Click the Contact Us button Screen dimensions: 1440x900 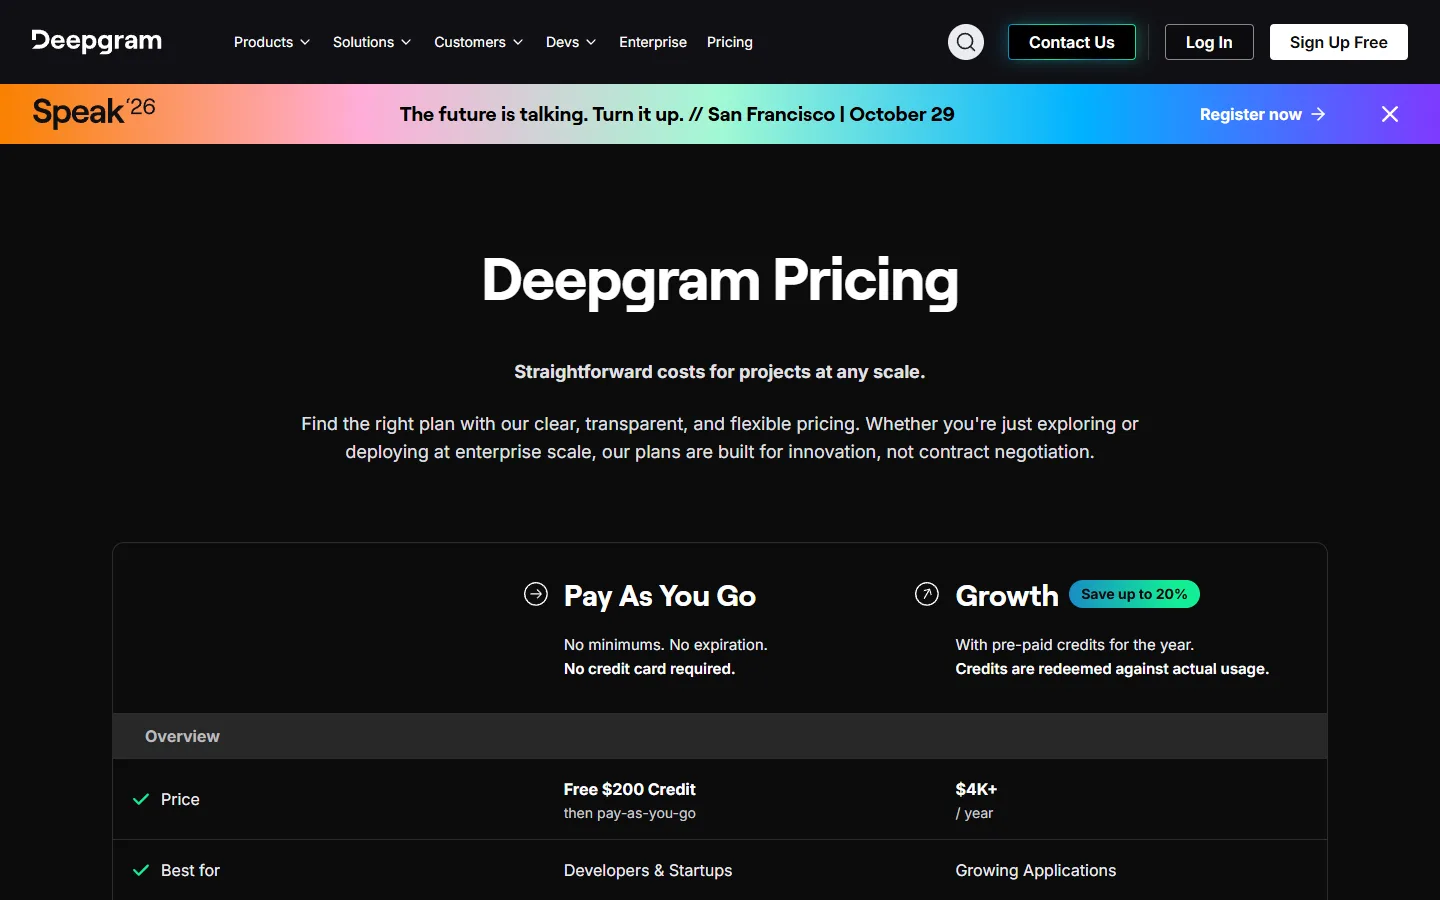(1072, 42)
